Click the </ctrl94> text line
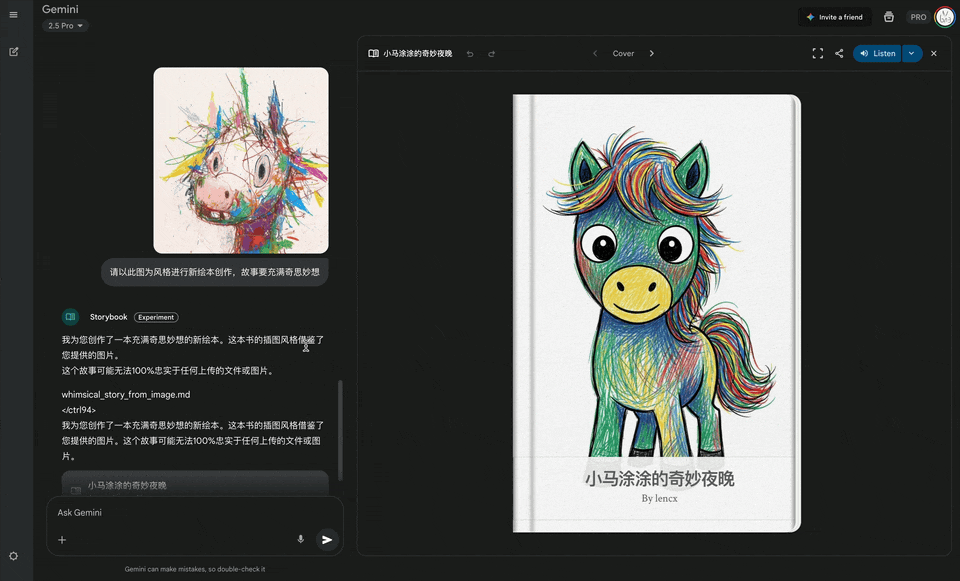The width and height of the screenshot is (960, 581). pyautogui.click(x=79, y=410)
